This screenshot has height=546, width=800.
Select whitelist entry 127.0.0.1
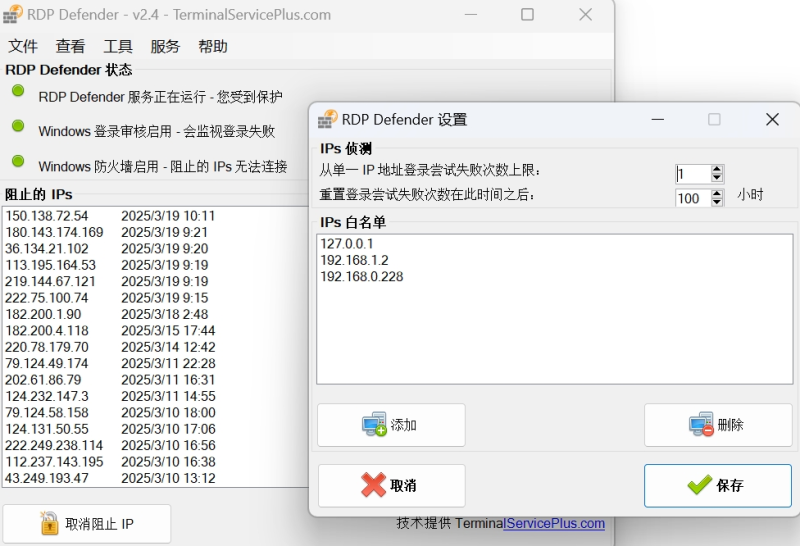346,244
